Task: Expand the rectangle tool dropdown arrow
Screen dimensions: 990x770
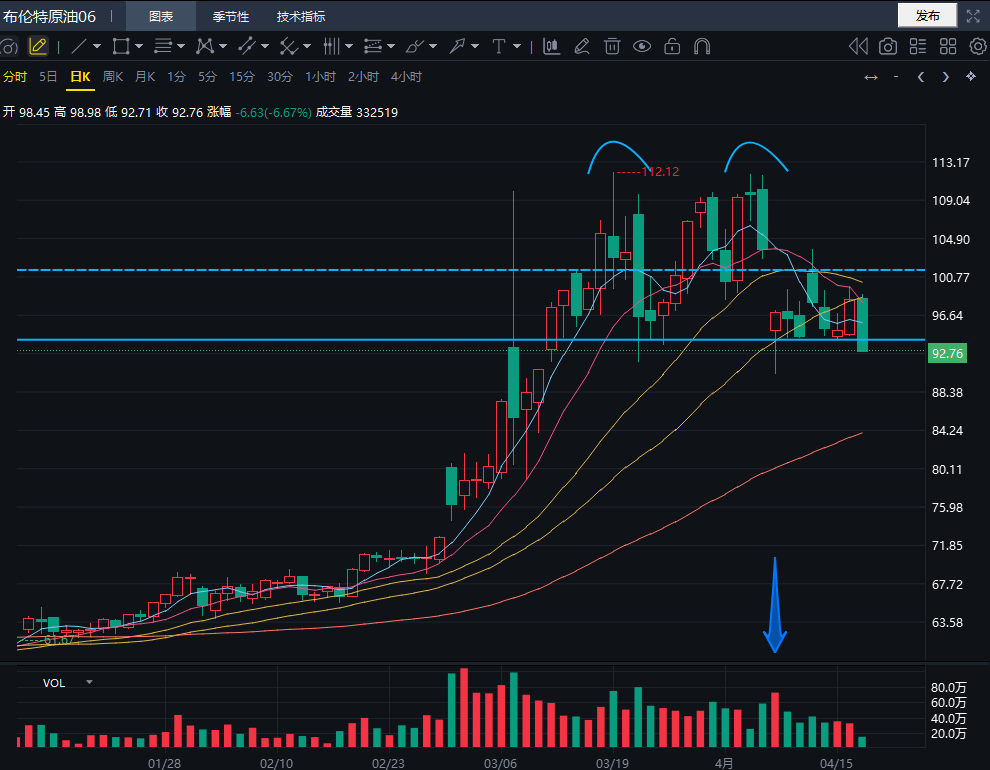Action: 139,46
